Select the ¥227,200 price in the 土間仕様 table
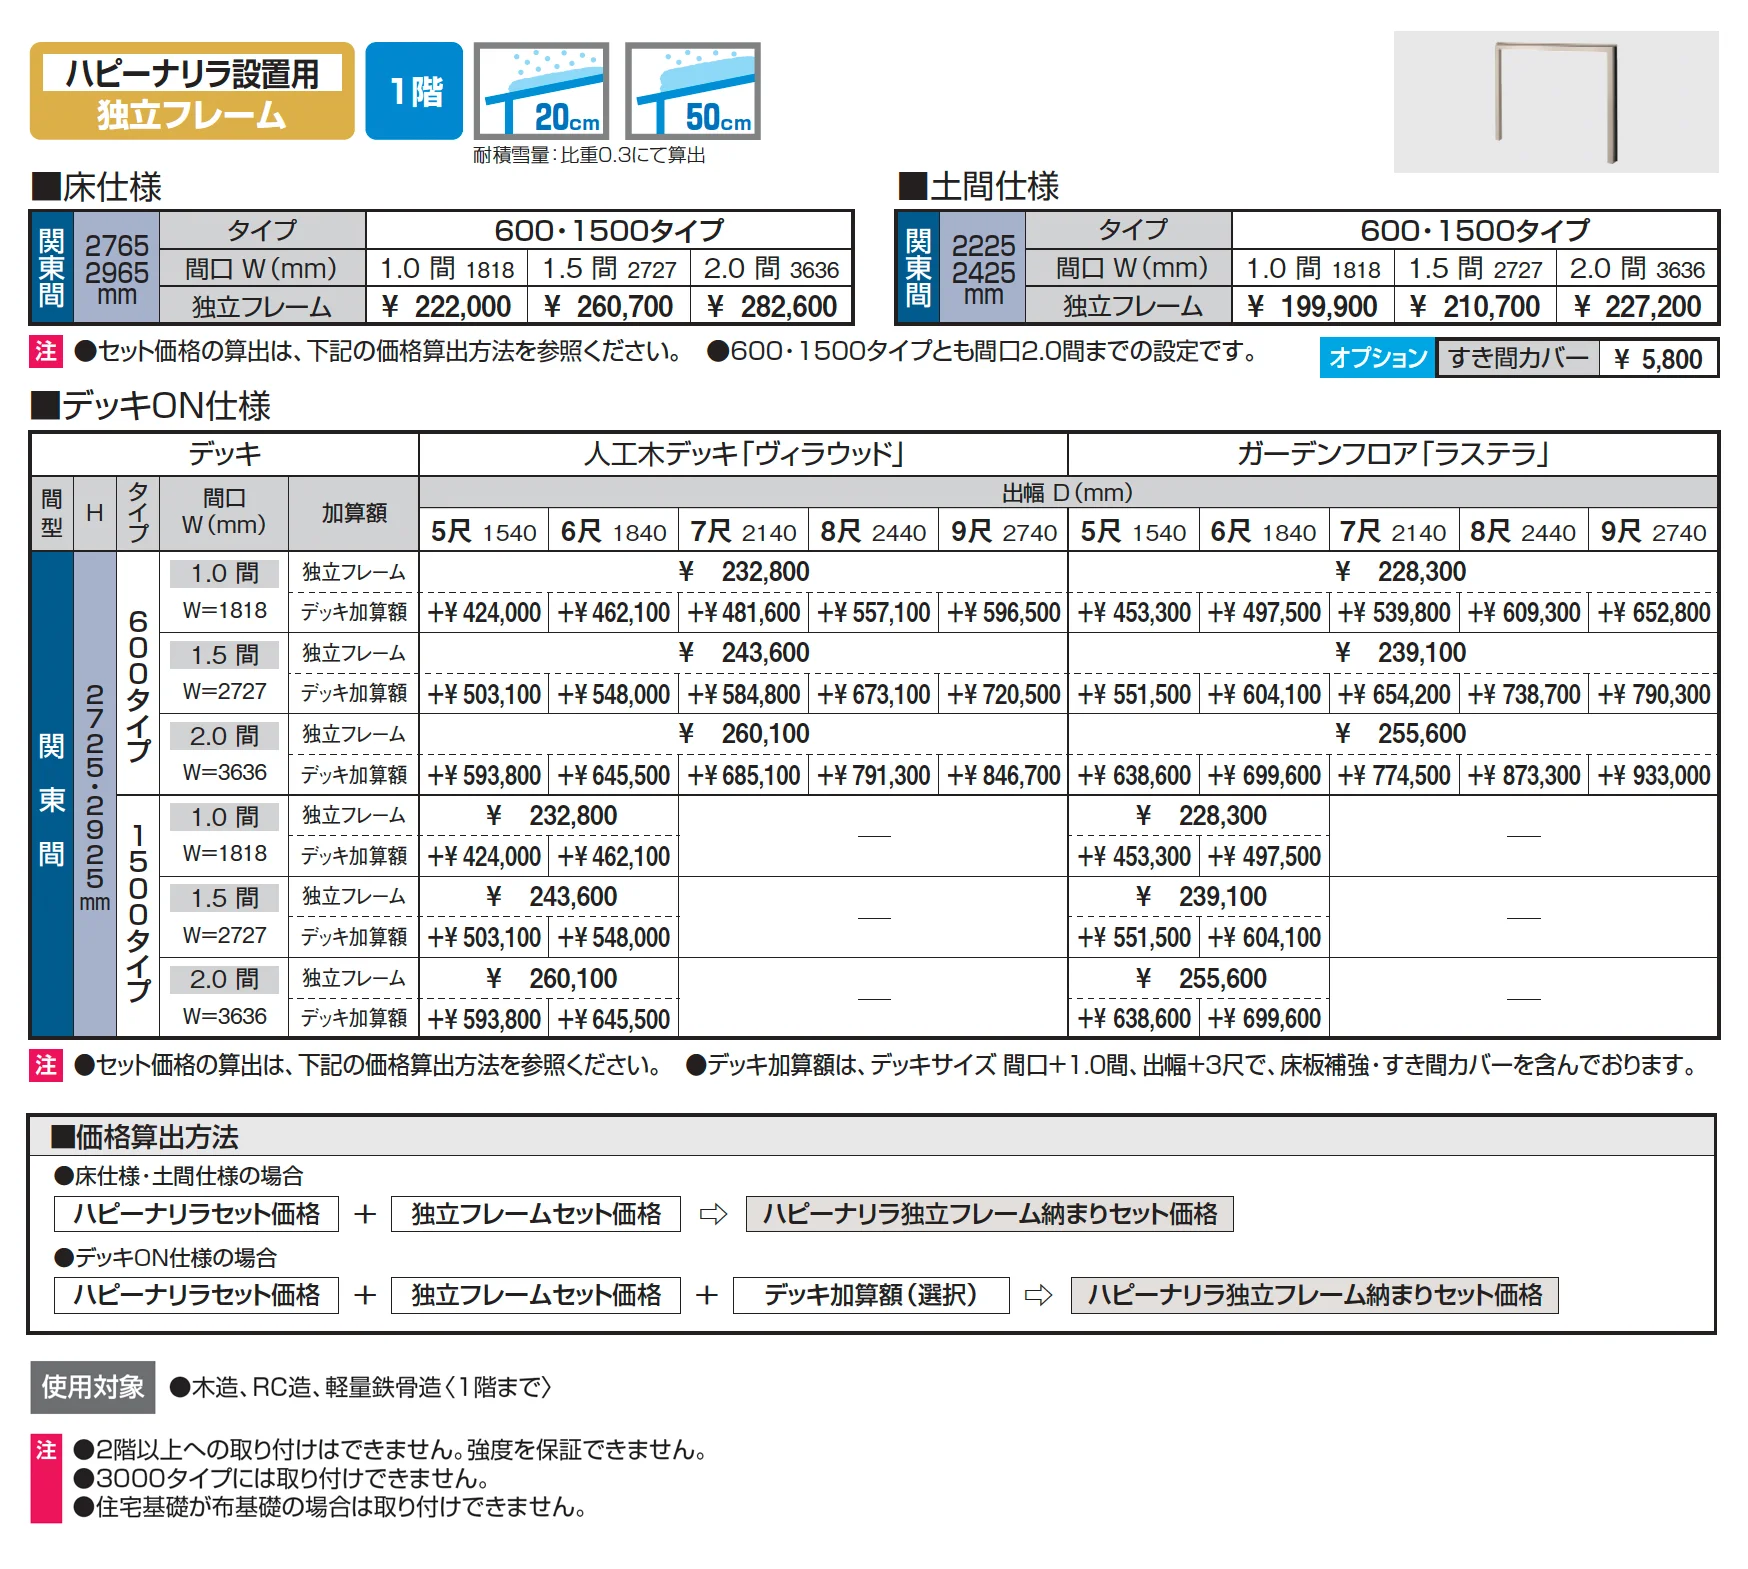This screenshot has width=1748, height=1569. pyautogui.click(x=1637, y=306)
